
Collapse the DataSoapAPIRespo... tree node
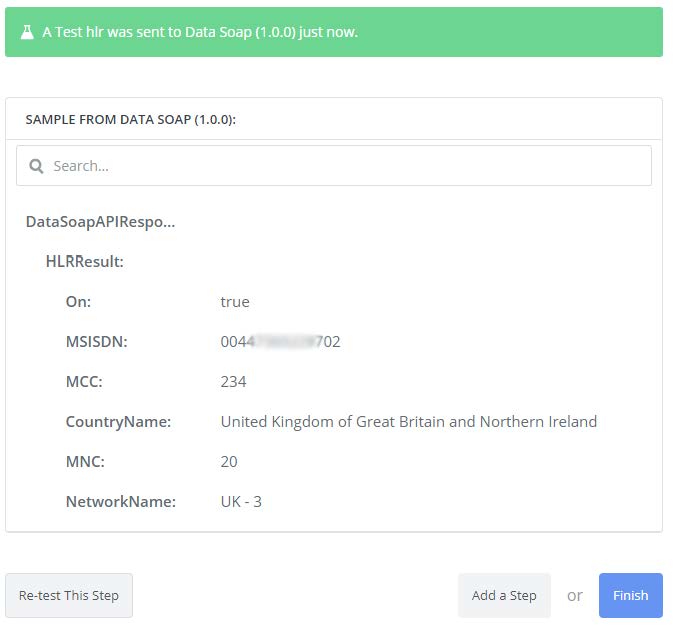pos(100,222)
